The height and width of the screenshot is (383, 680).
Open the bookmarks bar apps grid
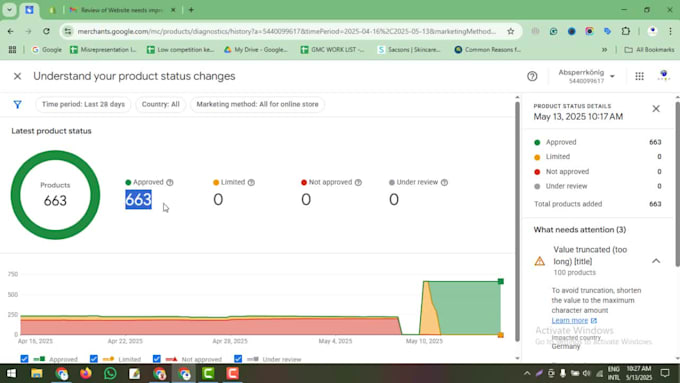[x=13, y=50]
